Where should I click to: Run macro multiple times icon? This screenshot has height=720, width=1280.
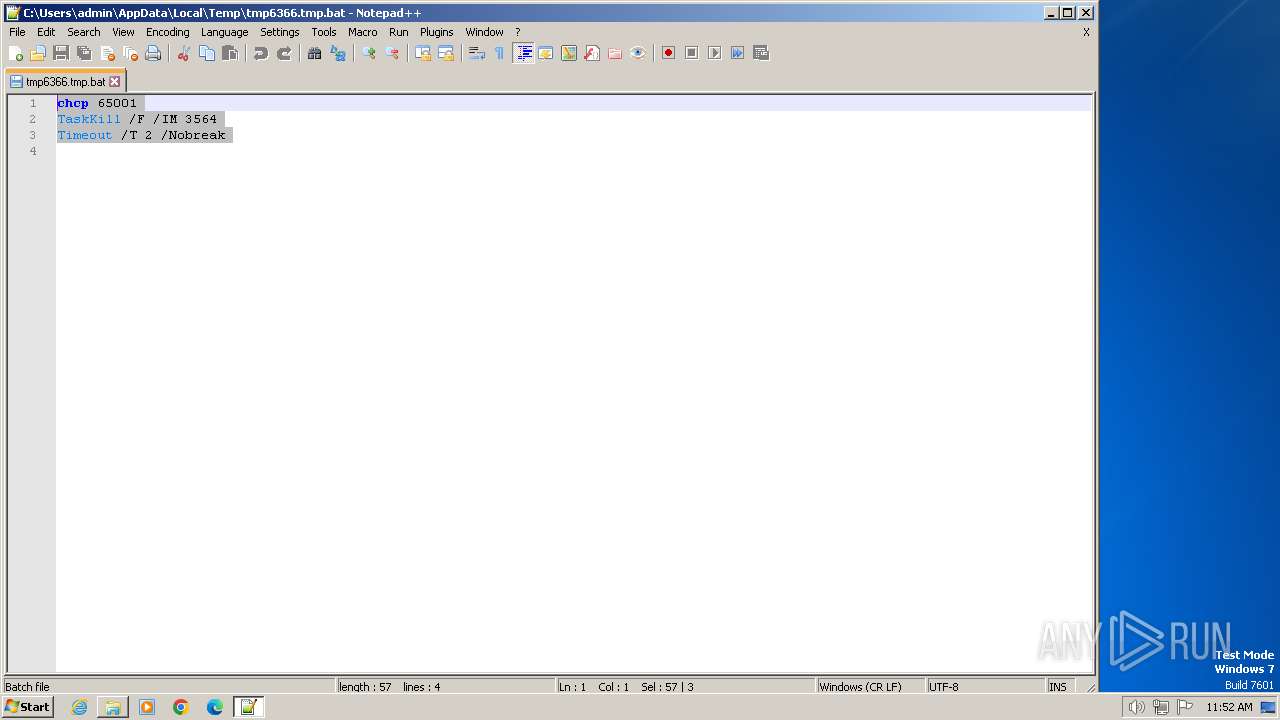(x=738, y=53)
